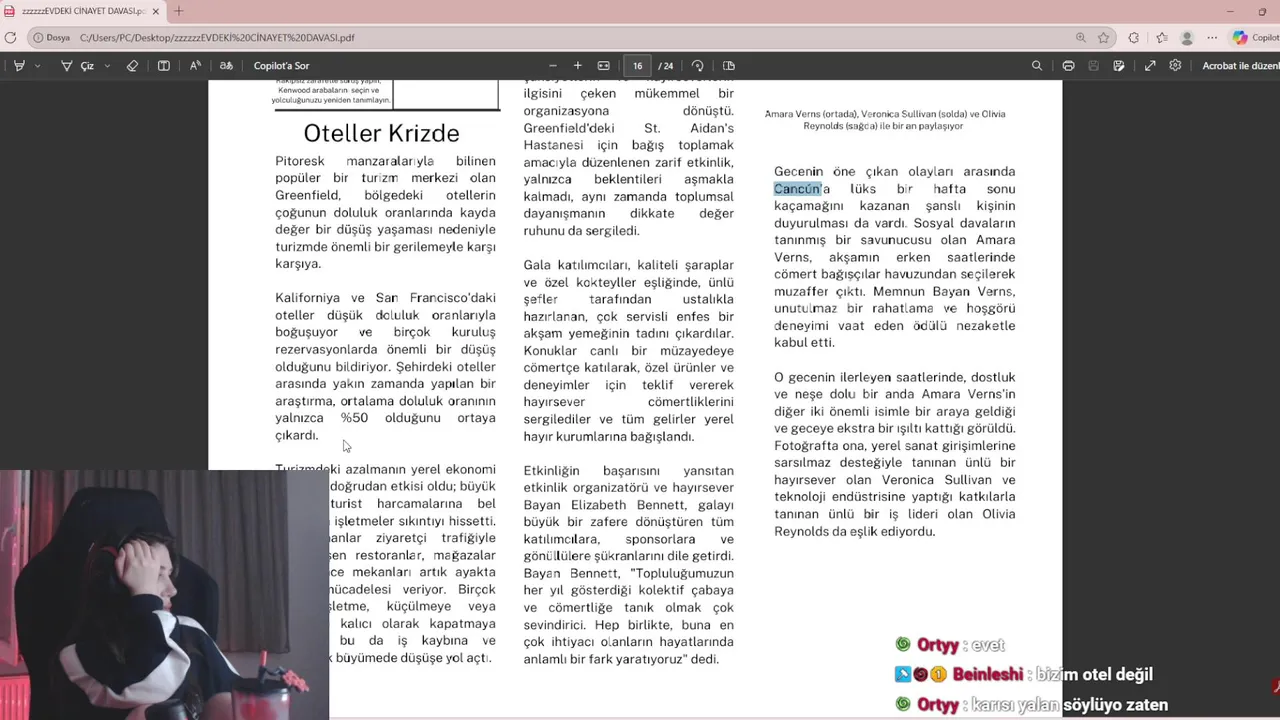Image resolution: width=1280 pixels, height=720 pixels.
Task: Edit the page number field
Action: pos(637,66)
